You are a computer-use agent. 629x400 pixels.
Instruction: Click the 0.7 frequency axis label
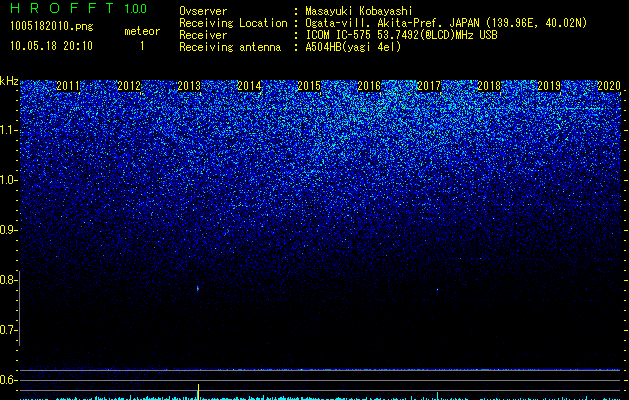point(8,330)
